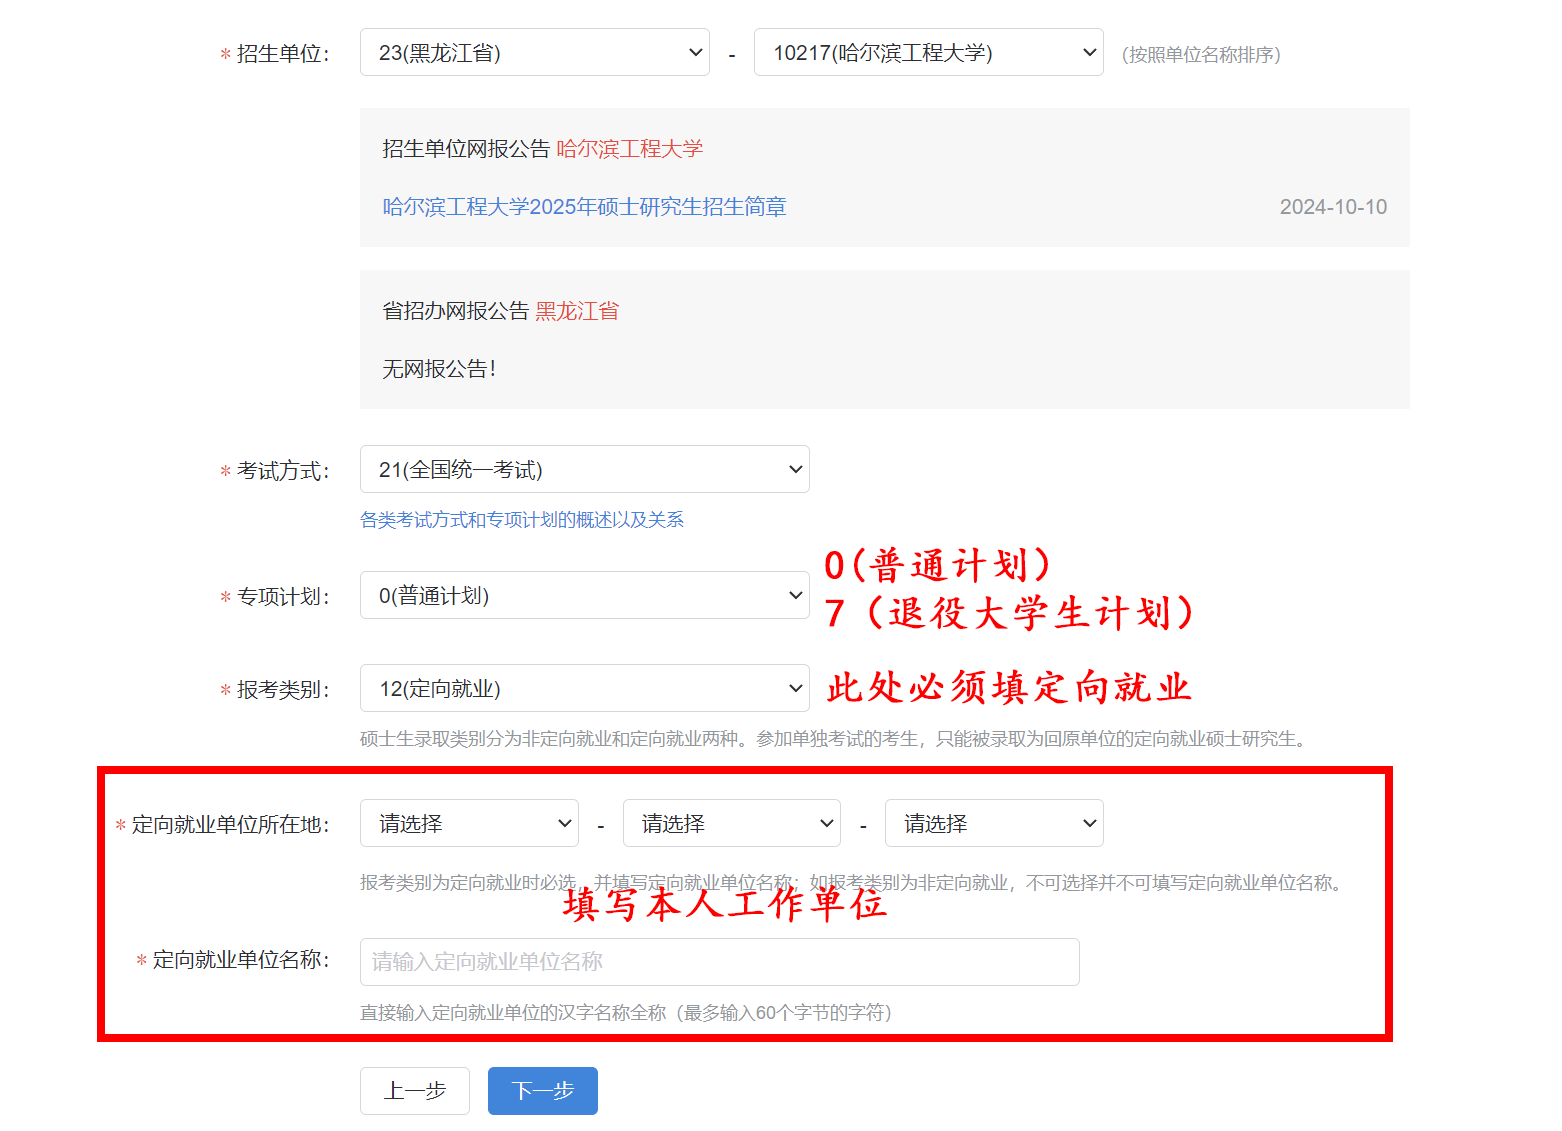Image resolution: width=1562 pixels, height=1131 pixels.
Task: Click the red 哈尔滨工程大学 announcement title
Action: 629,149
